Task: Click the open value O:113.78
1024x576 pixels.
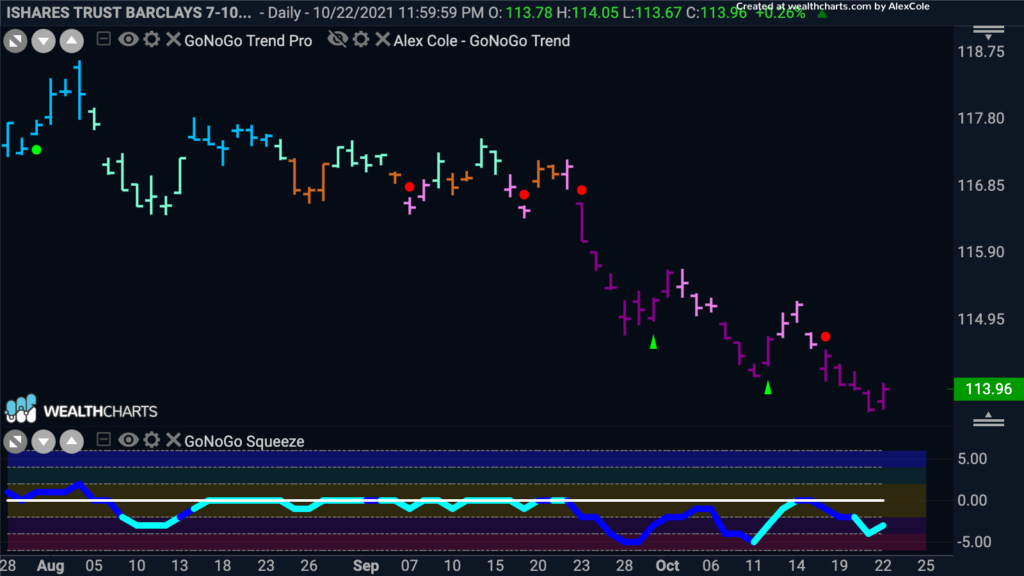Action: pos(520,12)
